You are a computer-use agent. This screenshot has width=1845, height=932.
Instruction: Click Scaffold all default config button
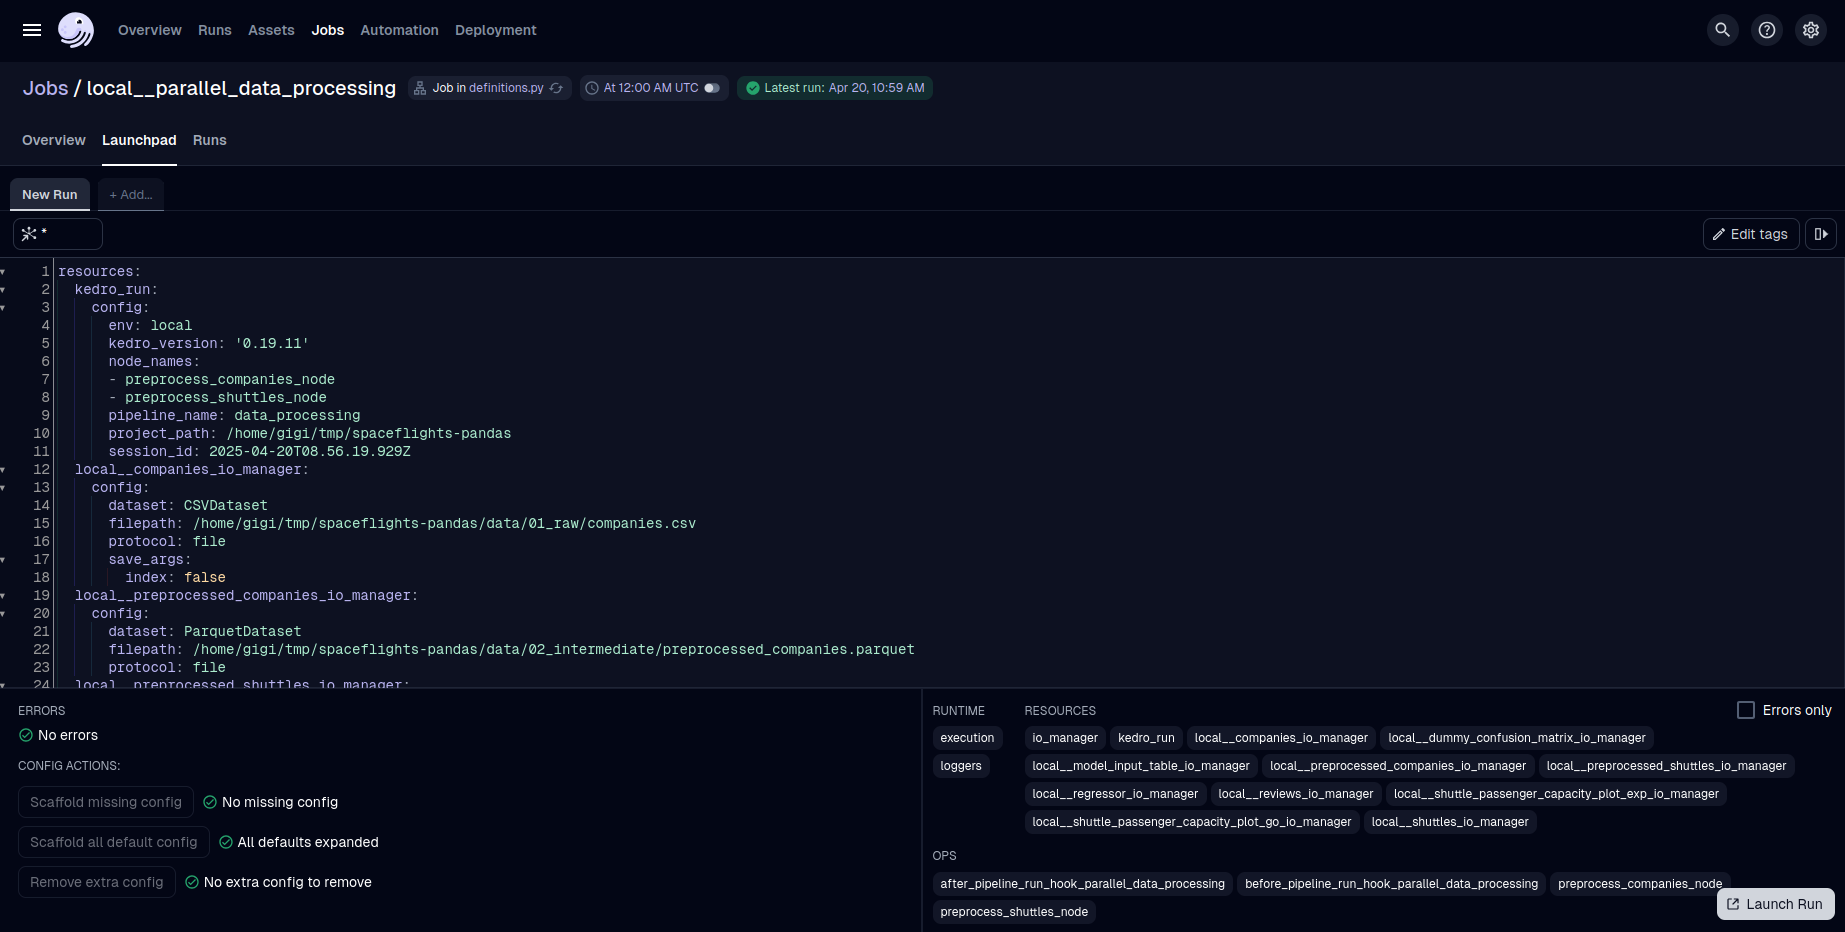tap(114, 842)
